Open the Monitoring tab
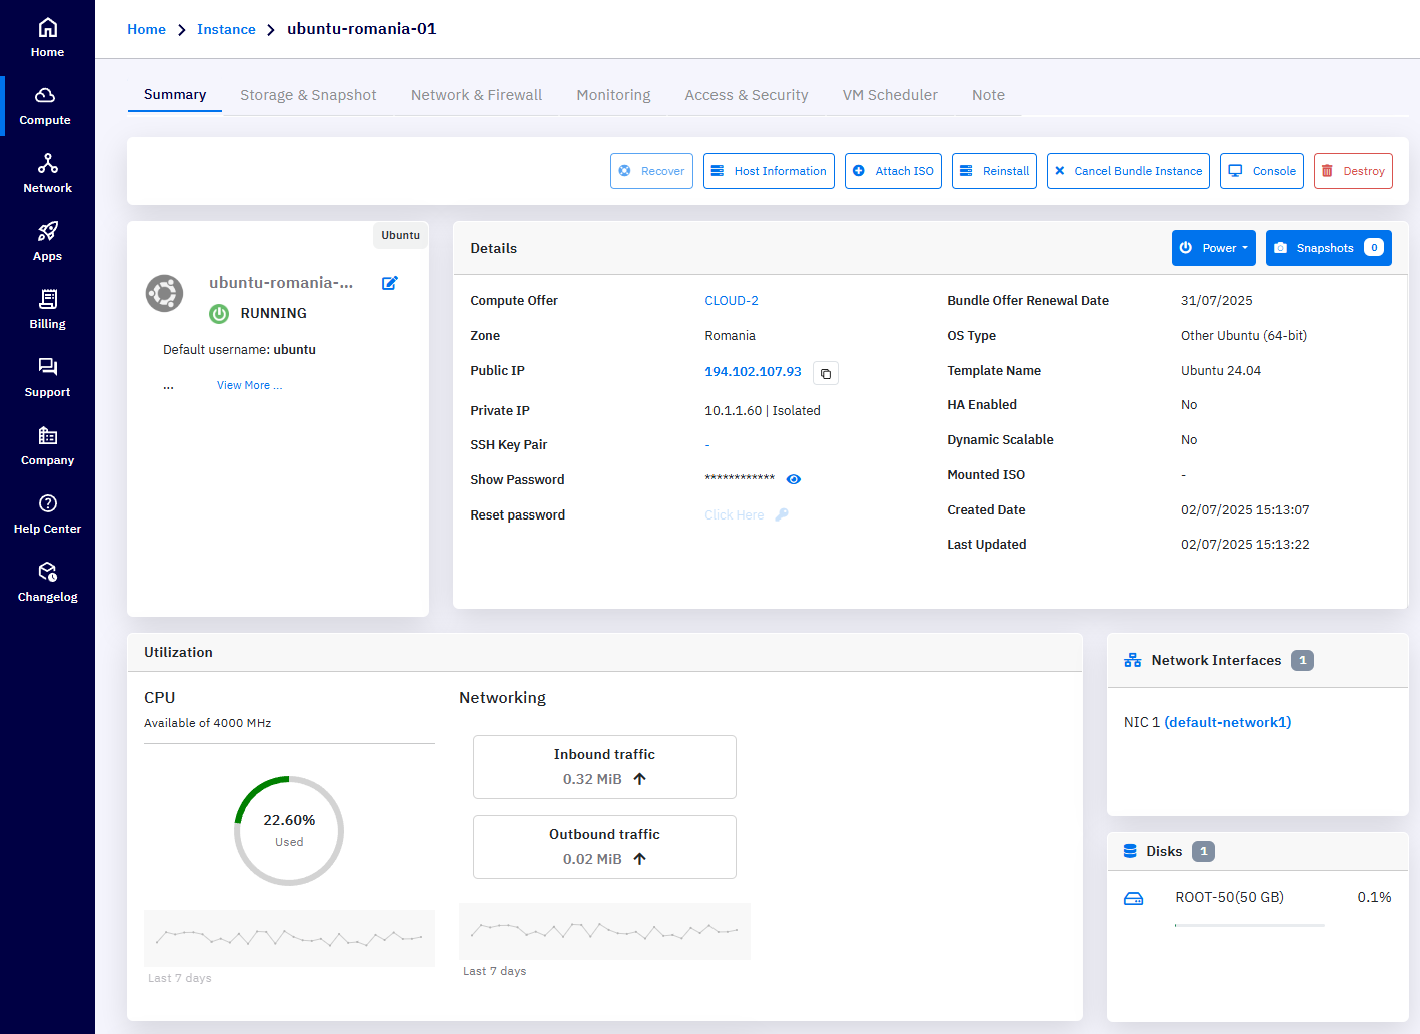This screenshot has height=1034, width=1420. pos(613,94)
